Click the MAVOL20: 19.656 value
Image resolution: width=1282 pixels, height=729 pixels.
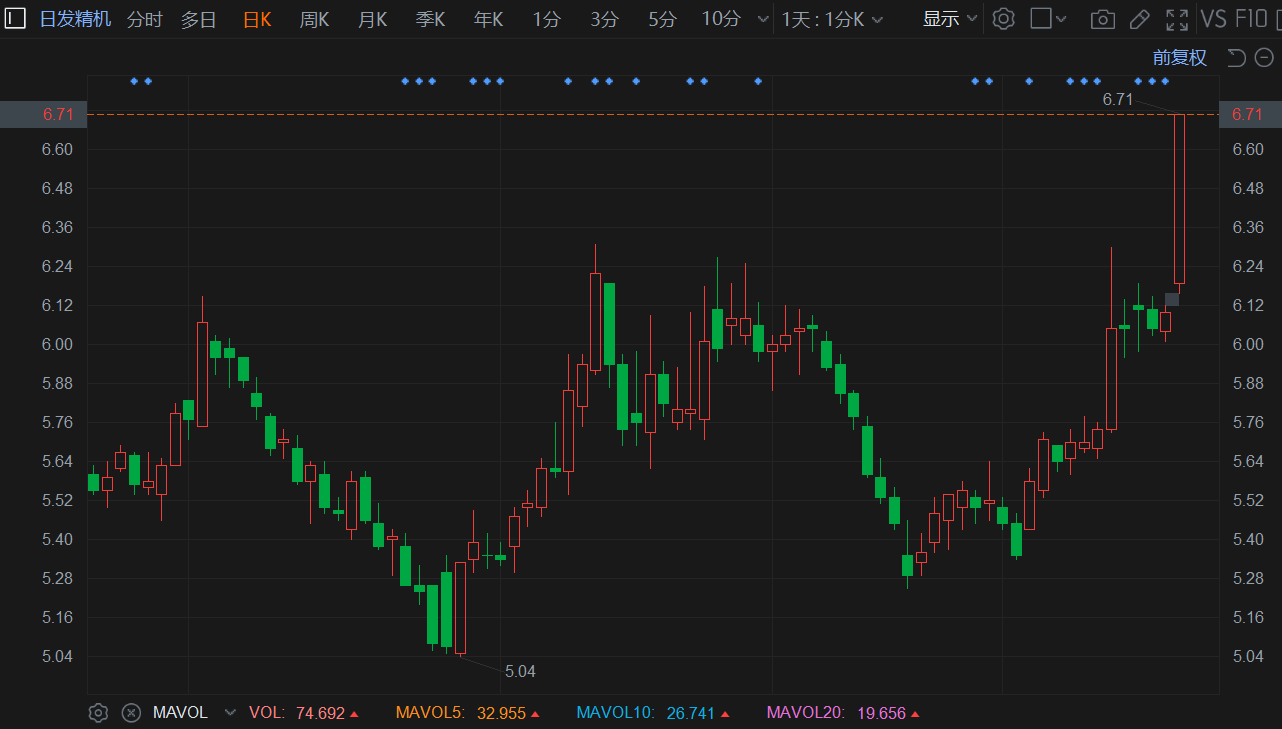(x=843, y=713)
